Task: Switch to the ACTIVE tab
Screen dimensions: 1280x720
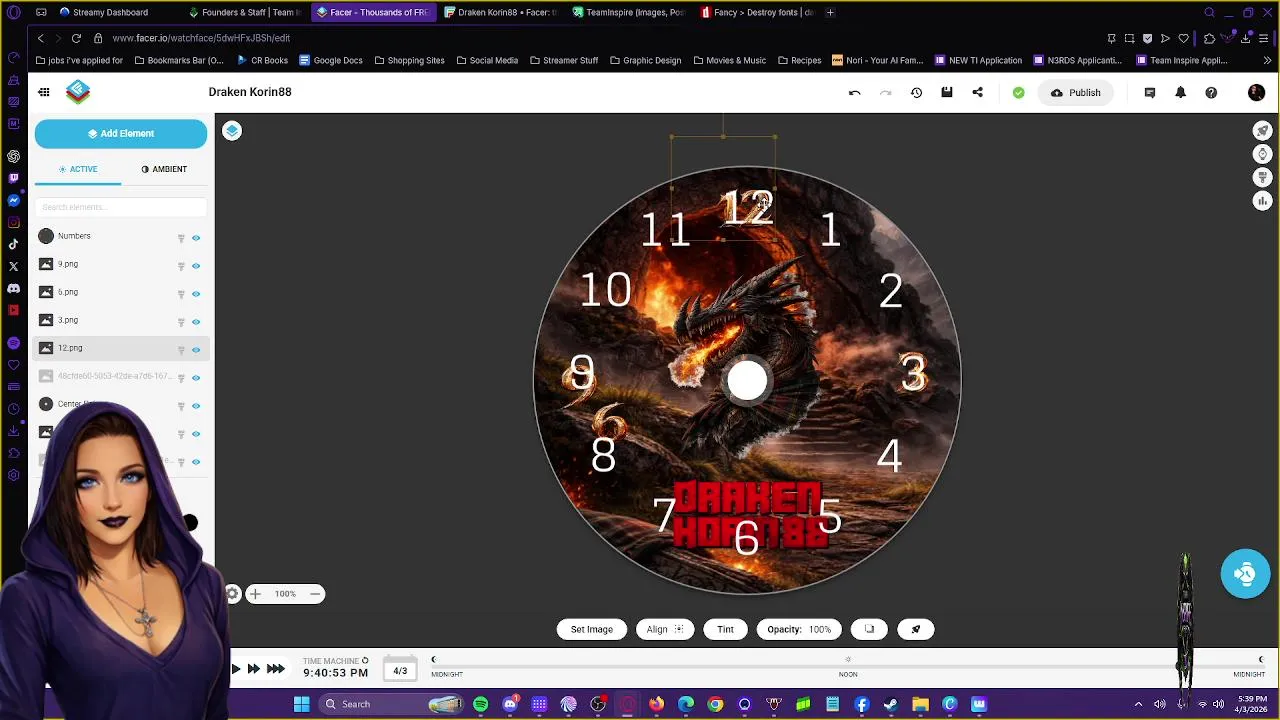Action: pos(78,169)
